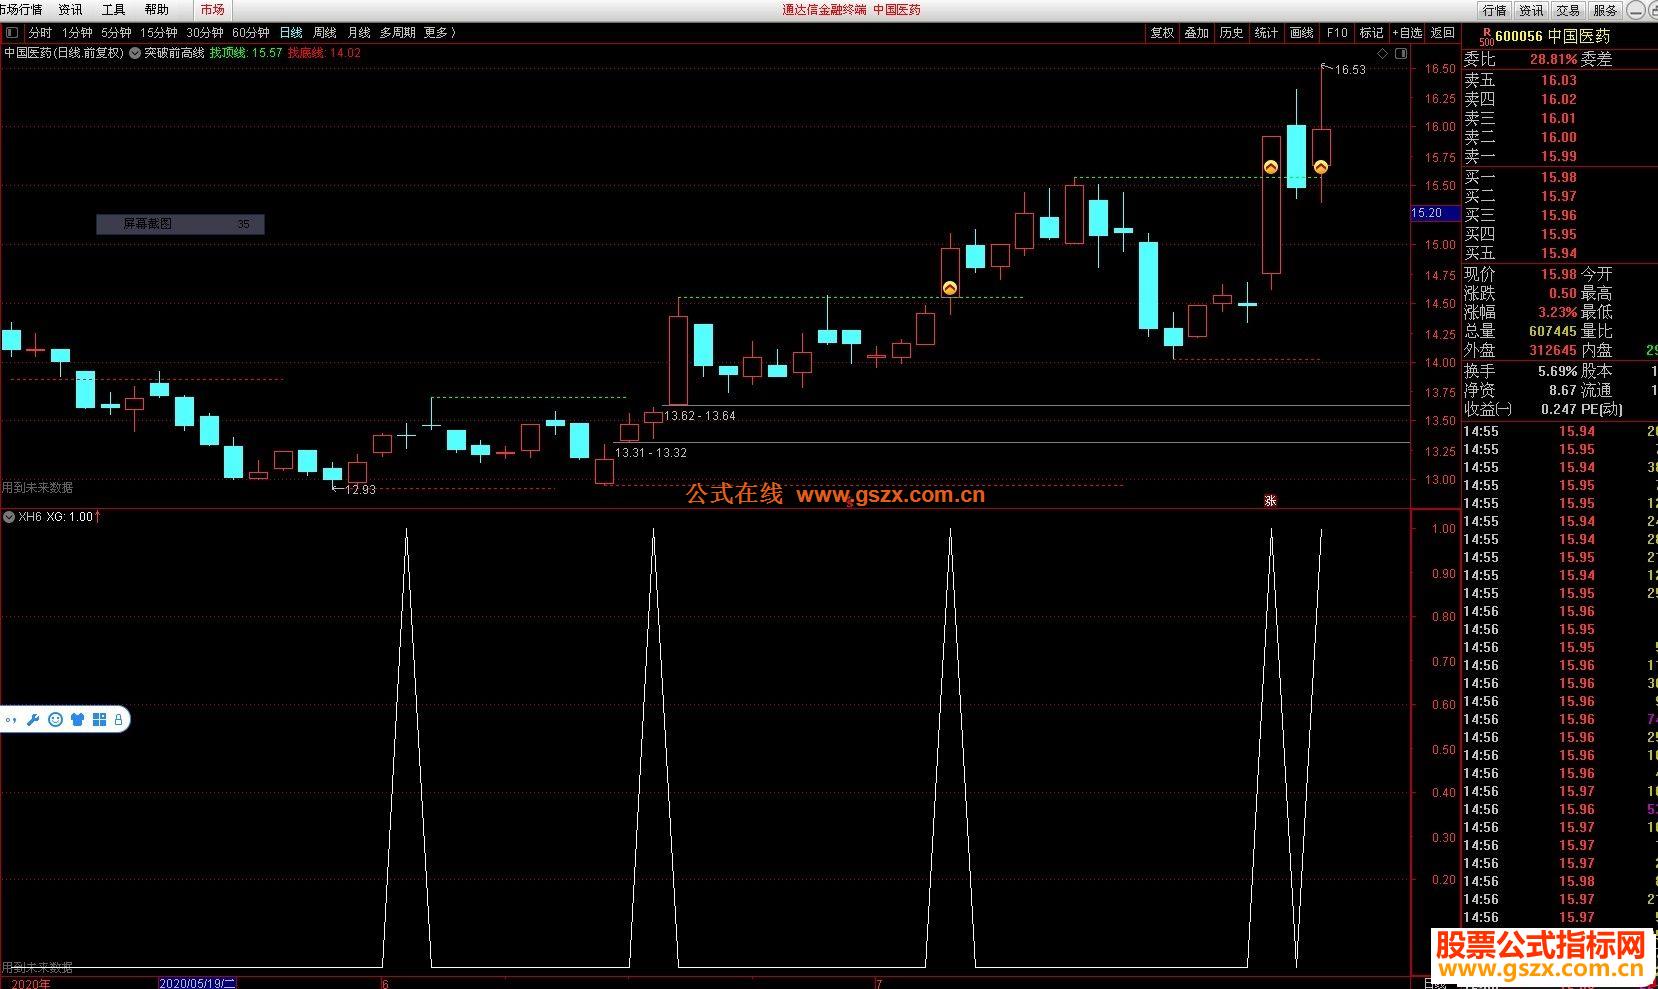Select the 月线 monthly period
1658x989 pixels.
pyautogui.click(x=358, y=33)
